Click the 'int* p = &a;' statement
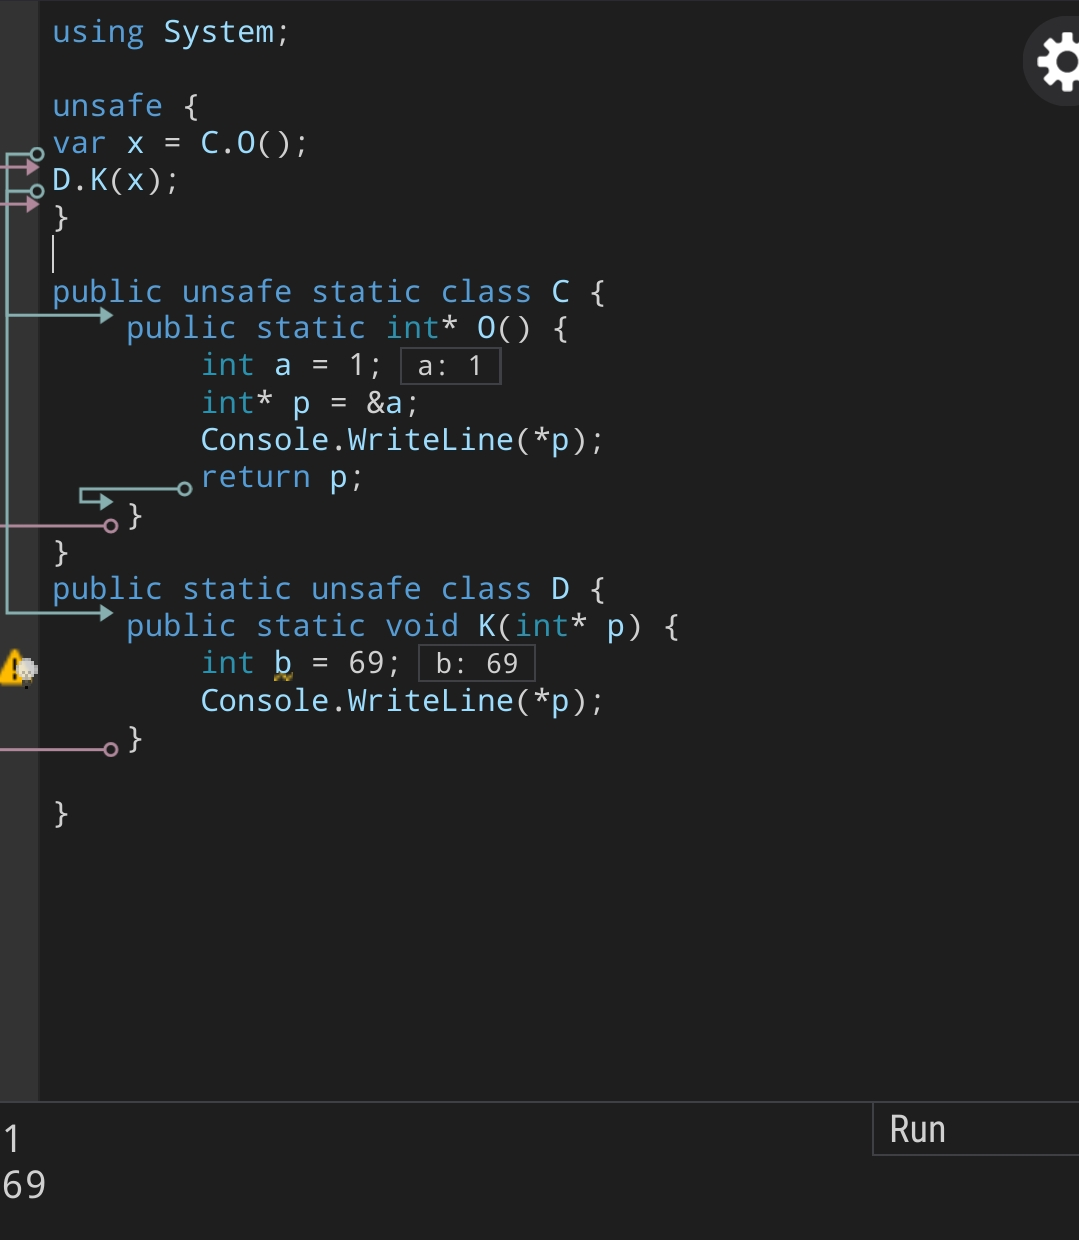The height and width of the screenshot is (1240, 1079). [310, 404]
